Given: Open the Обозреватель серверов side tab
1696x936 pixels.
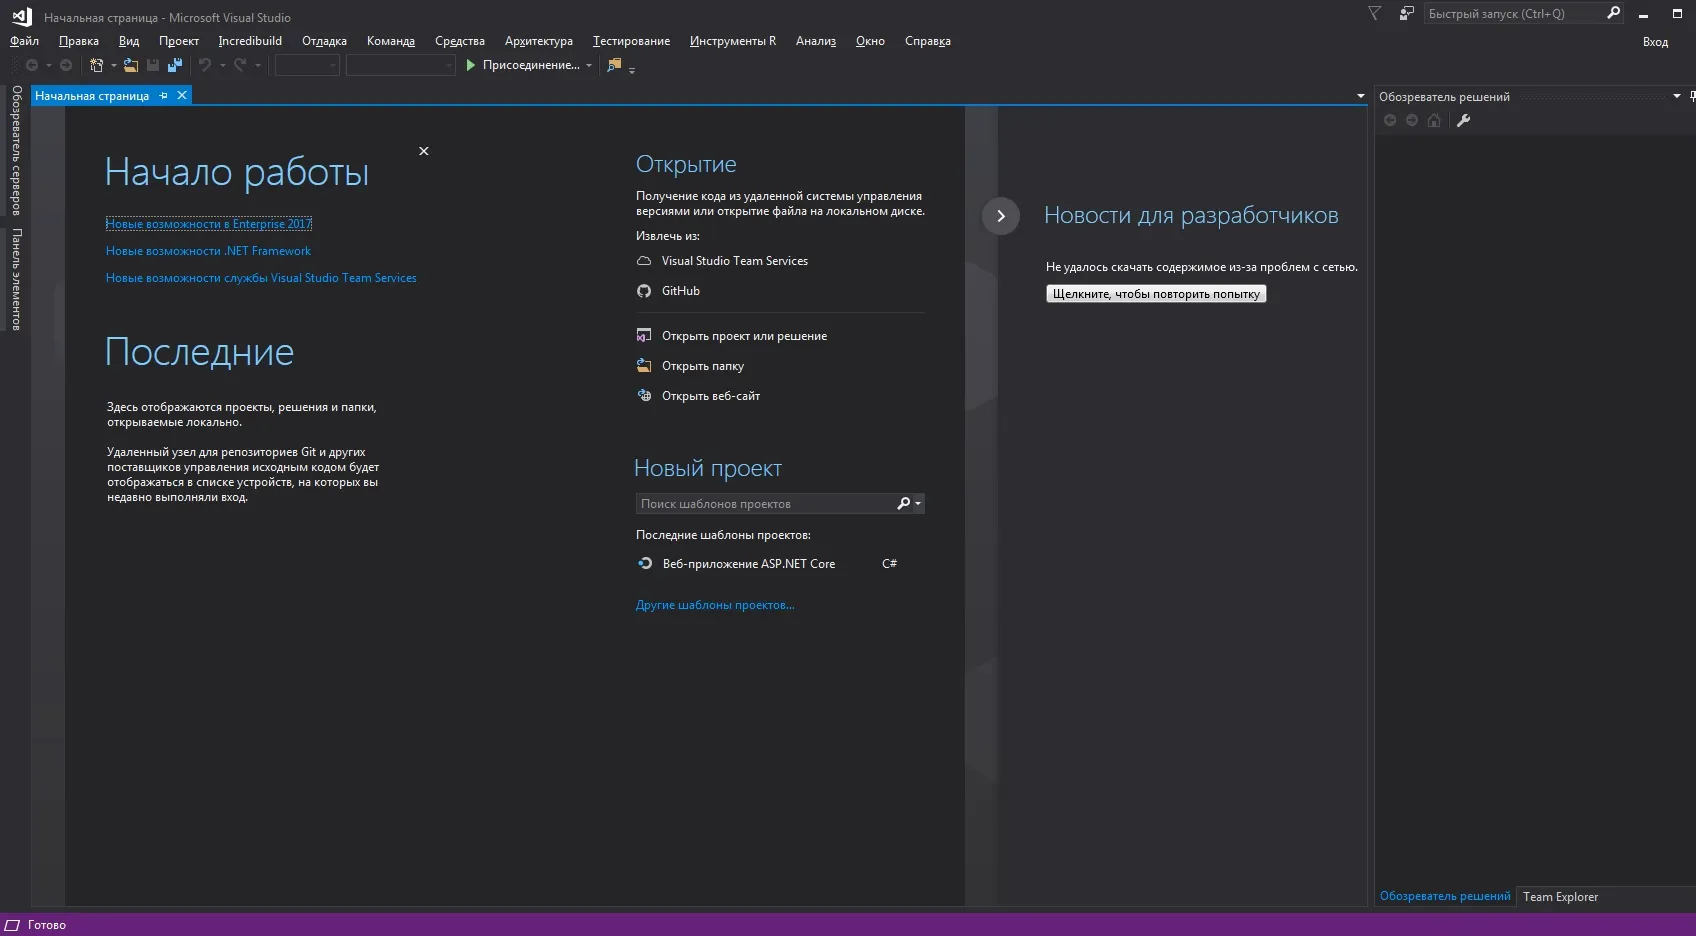Looking at the screenshot, I should [16, 150].
